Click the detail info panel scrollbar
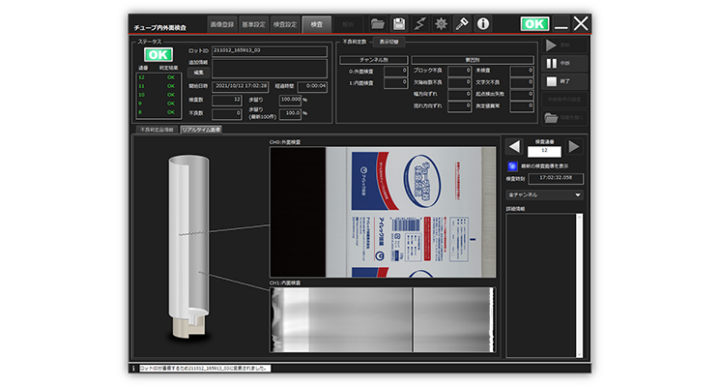Screen dimensions: 720x387 click(x=579, y=285)
